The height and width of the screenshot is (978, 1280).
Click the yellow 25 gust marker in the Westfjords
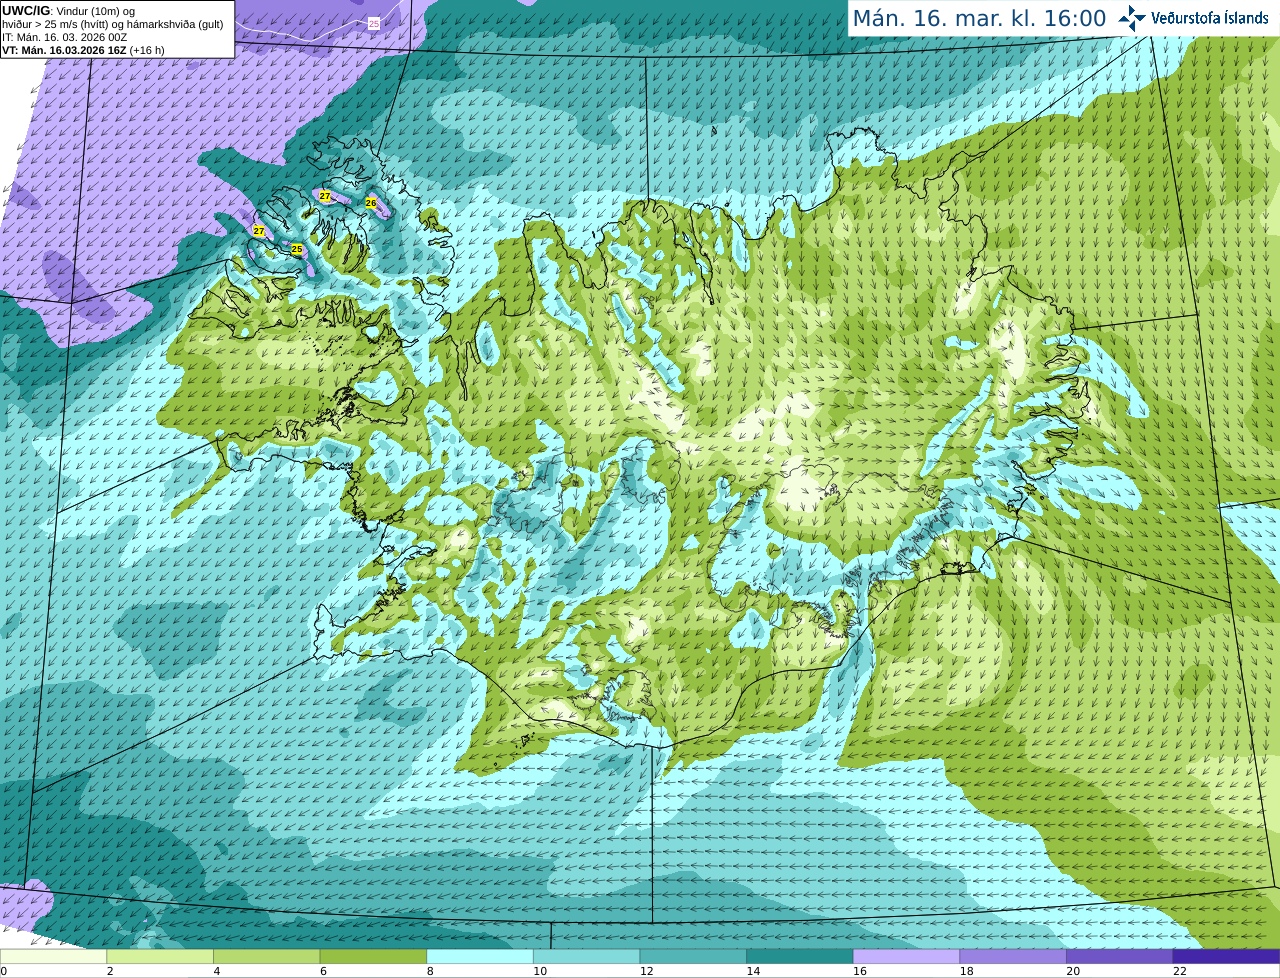(x=296, y=249)
